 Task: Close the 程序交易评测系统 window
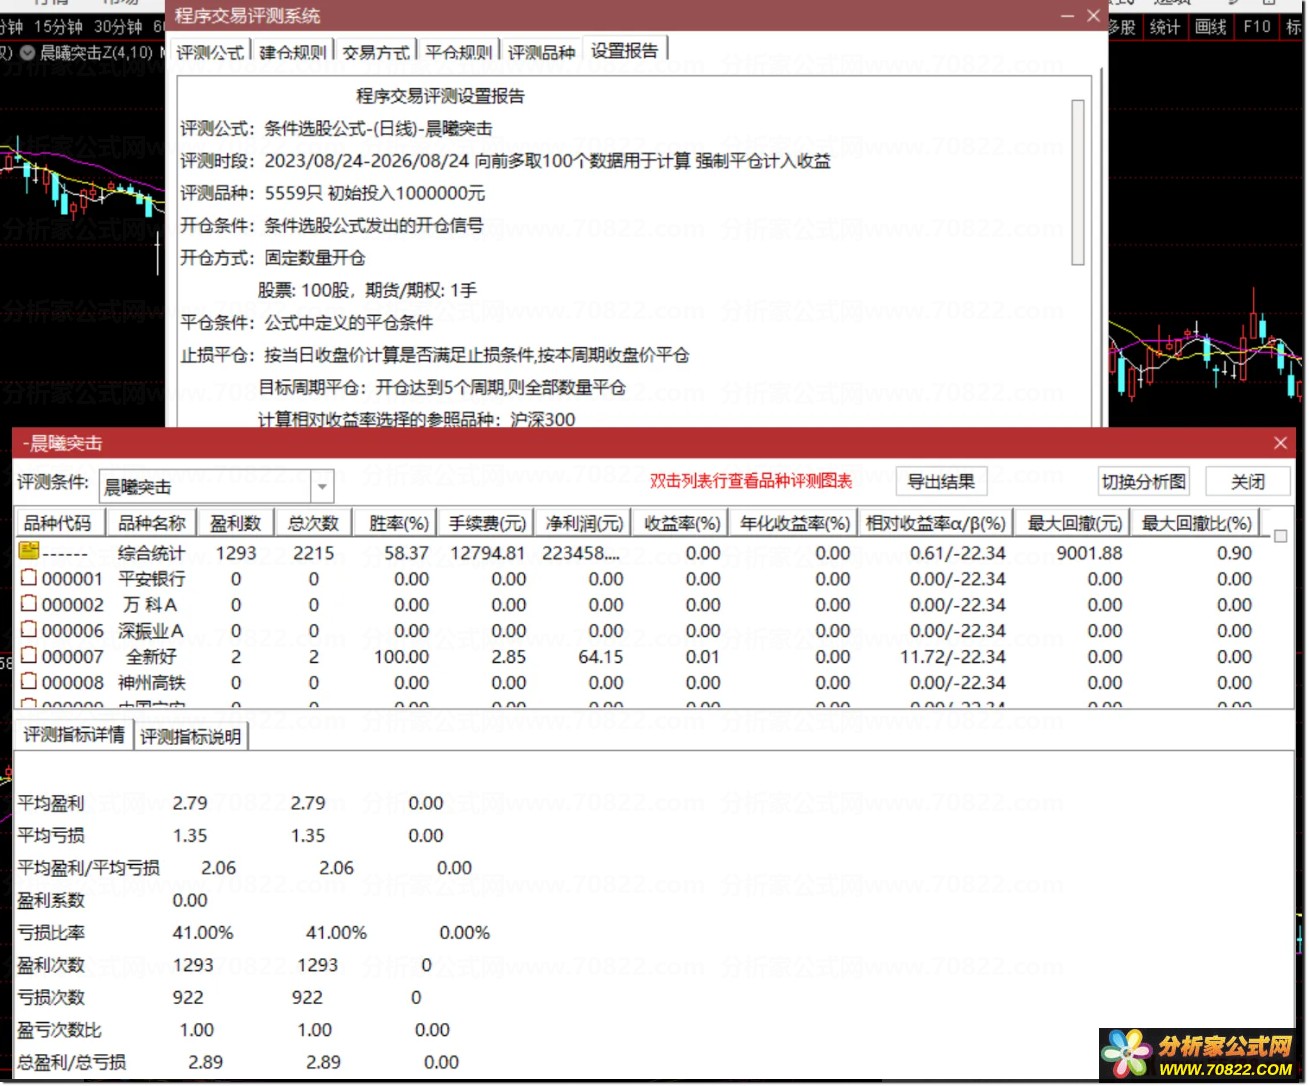1093,16
